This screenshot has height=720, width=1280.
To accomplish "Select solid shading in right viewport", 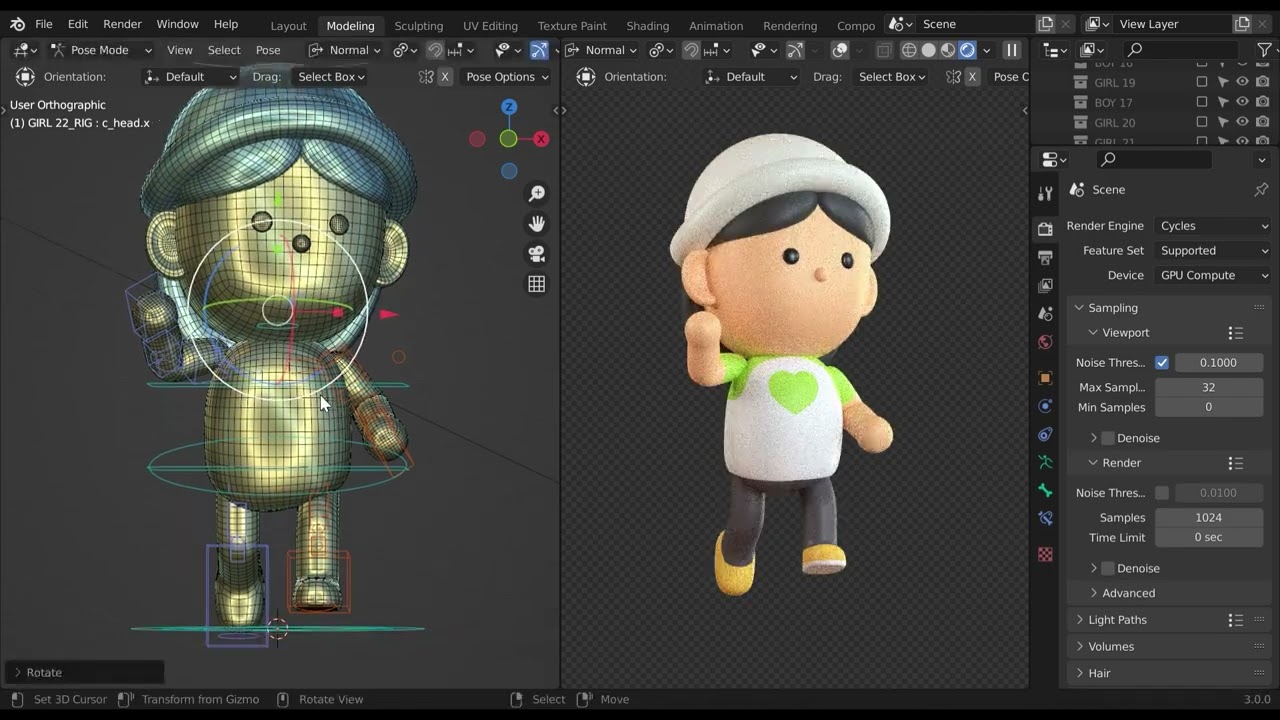I will tap(928, 50).
